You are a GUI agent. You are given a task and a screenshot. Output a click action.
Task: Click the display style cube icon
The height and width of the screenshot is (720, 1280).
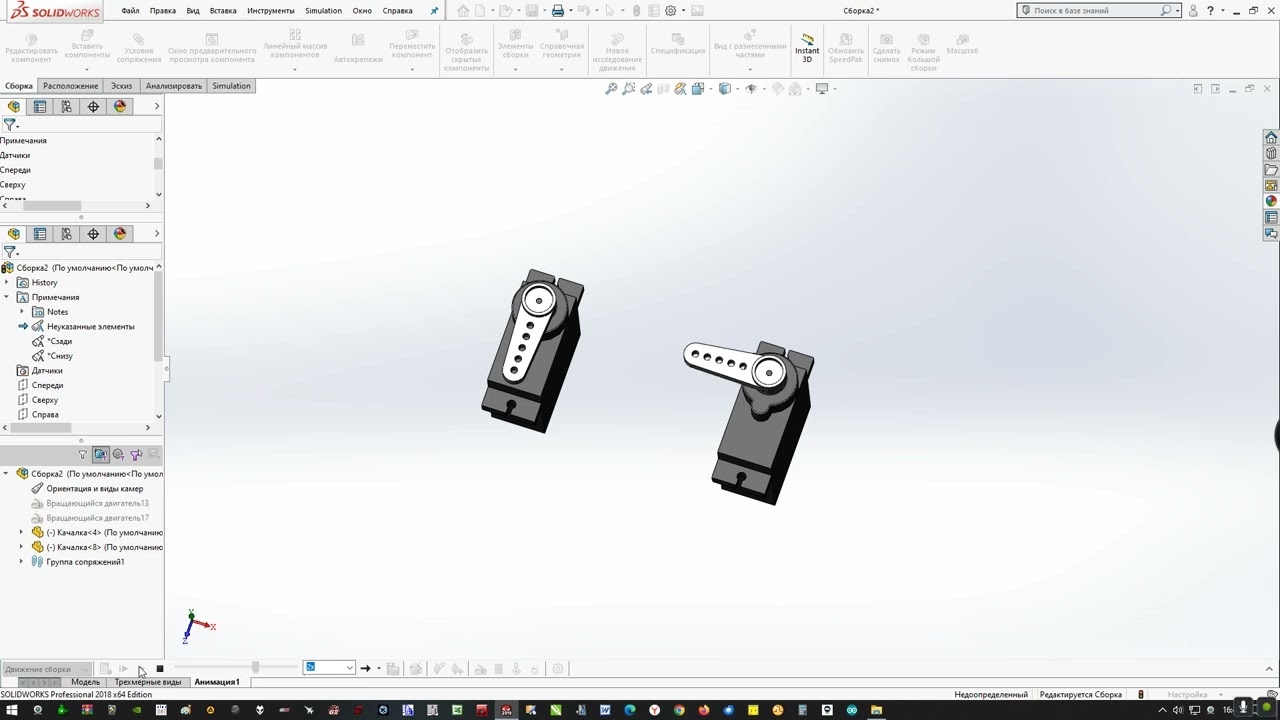(x=725, y=89)
